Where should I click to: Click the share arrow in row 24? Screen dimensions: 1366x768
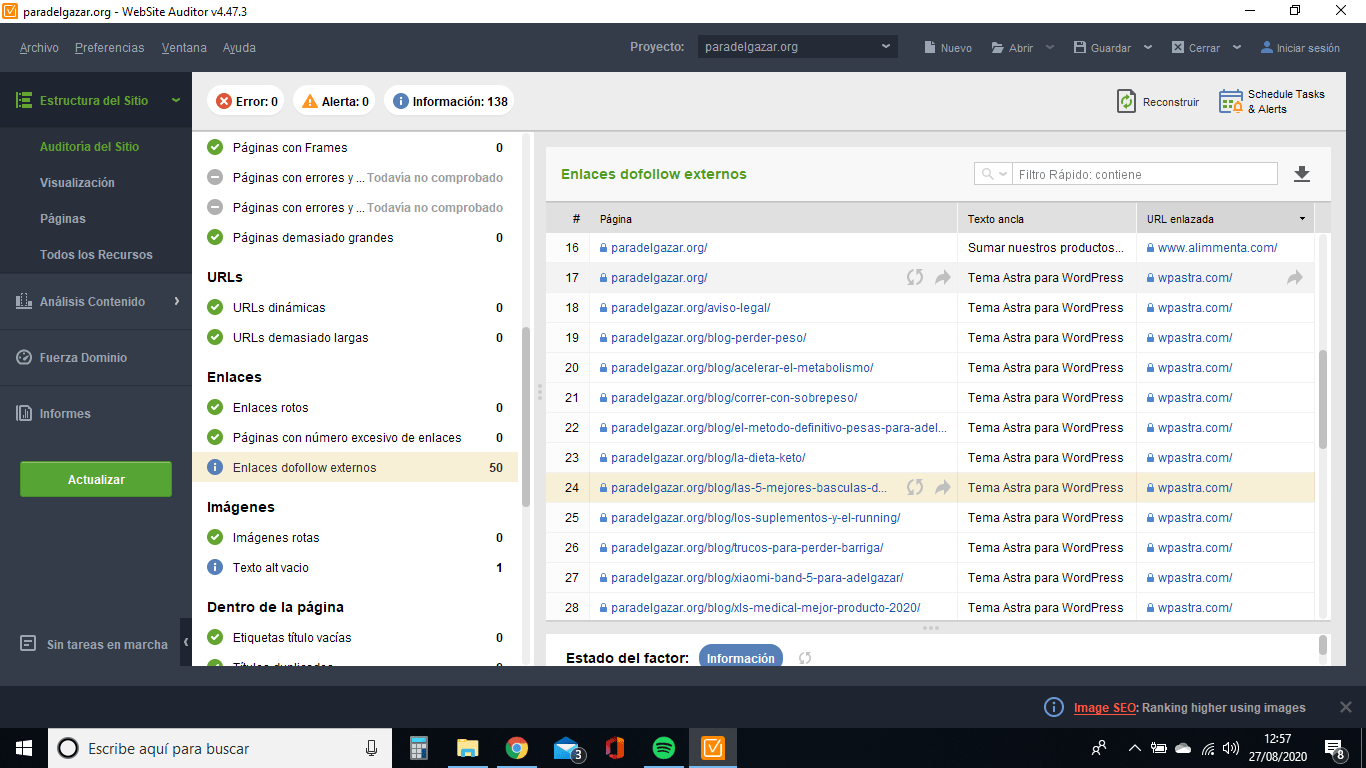(942, 487)
